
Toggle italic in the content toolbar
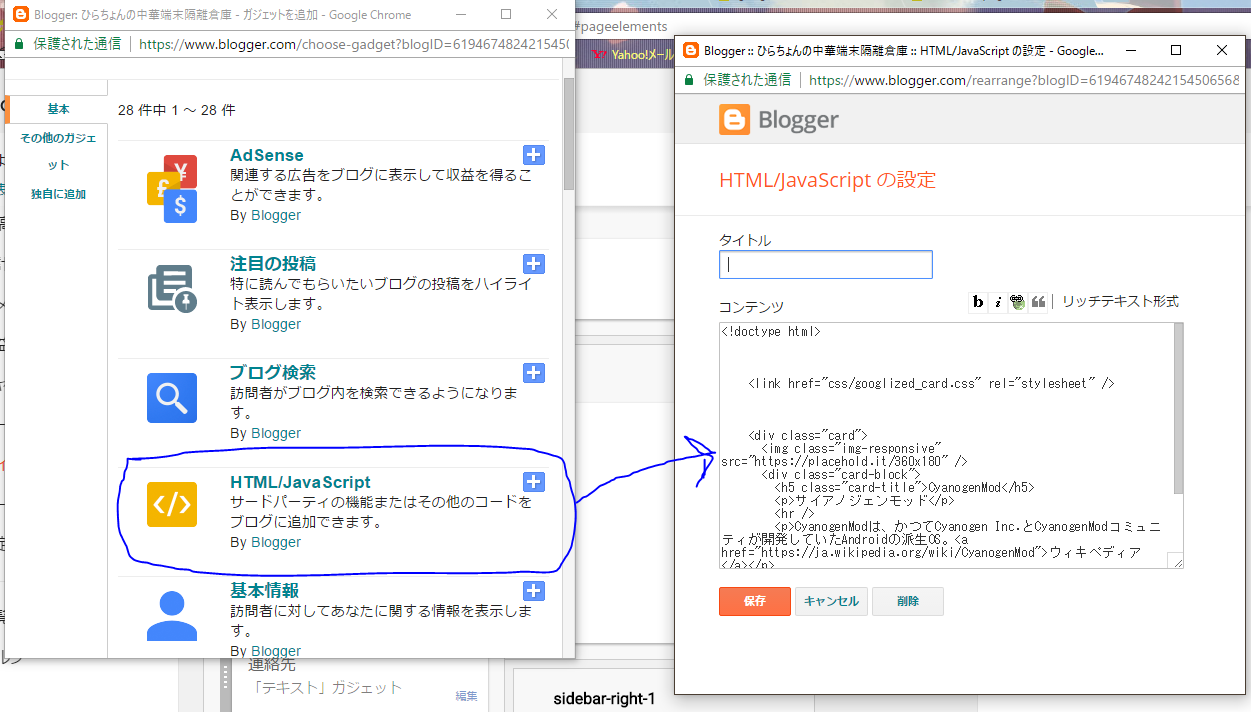click(x=998, y=302)
